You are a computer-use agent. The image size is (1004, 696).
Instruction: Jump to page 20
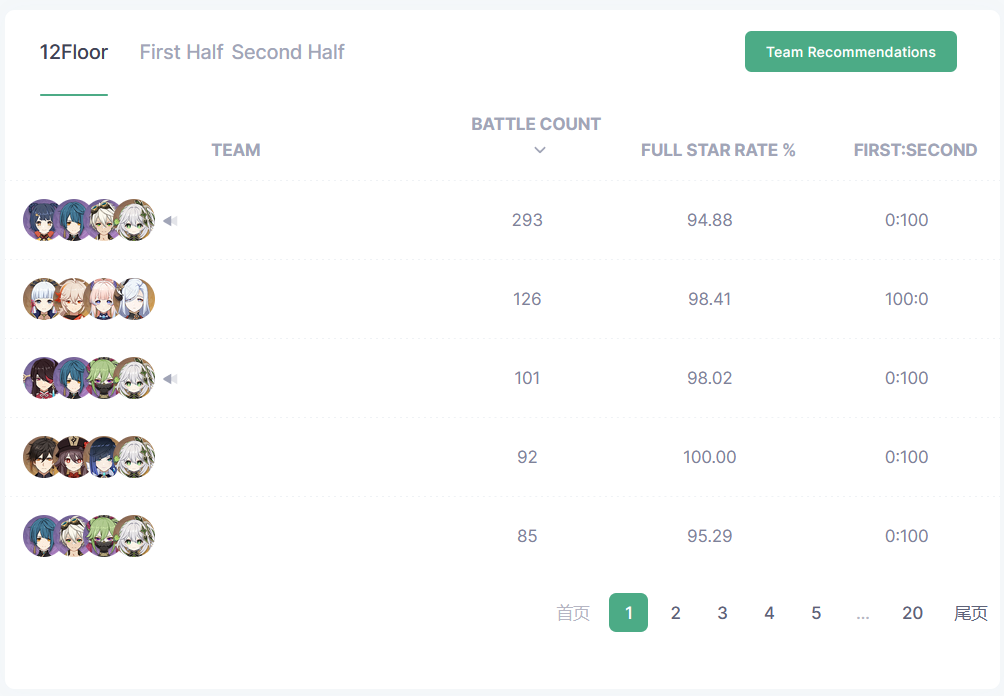[912, 613]
